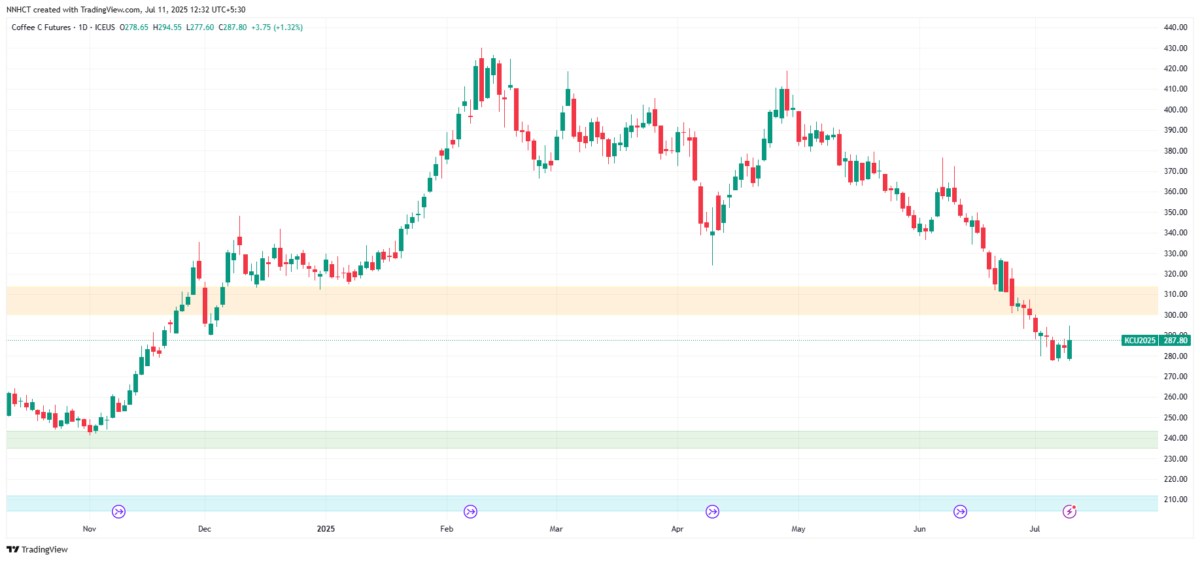
Task: Open the June contract rollover marker
Action: (960, 511)
